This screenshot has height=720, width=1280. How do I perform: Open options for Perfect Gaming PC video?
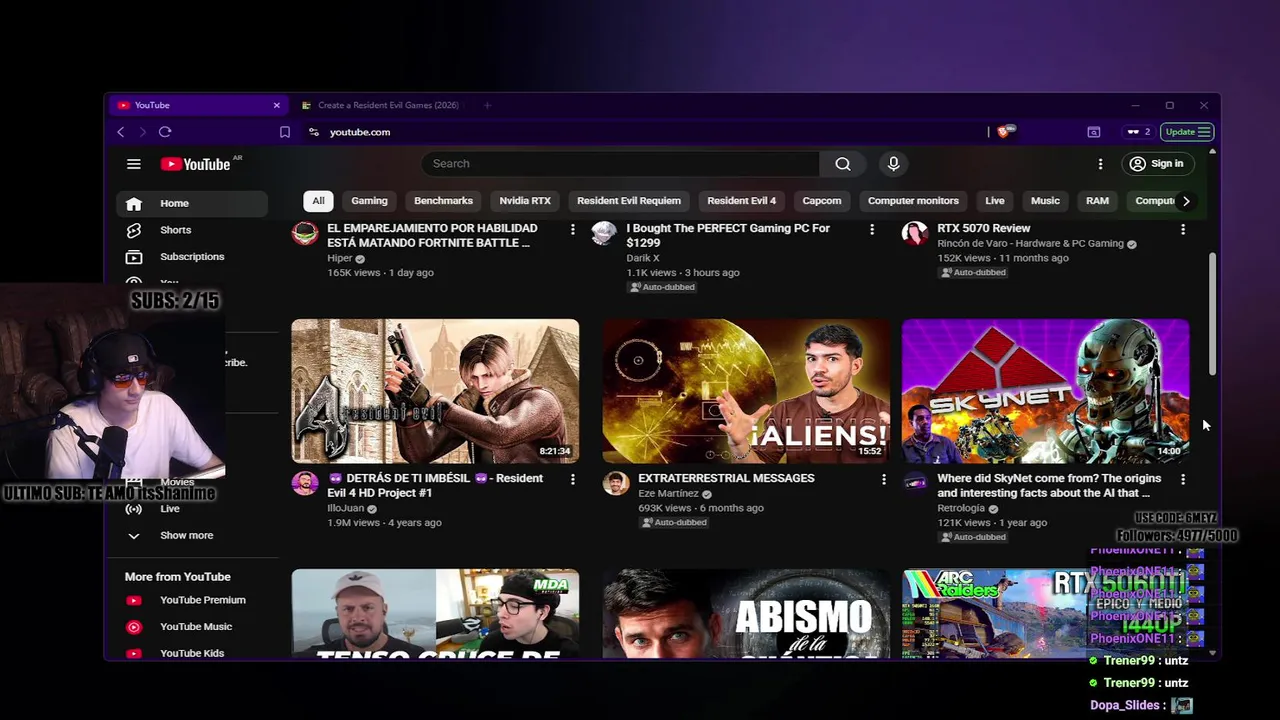pyautogui.click(x=872, y=230)
